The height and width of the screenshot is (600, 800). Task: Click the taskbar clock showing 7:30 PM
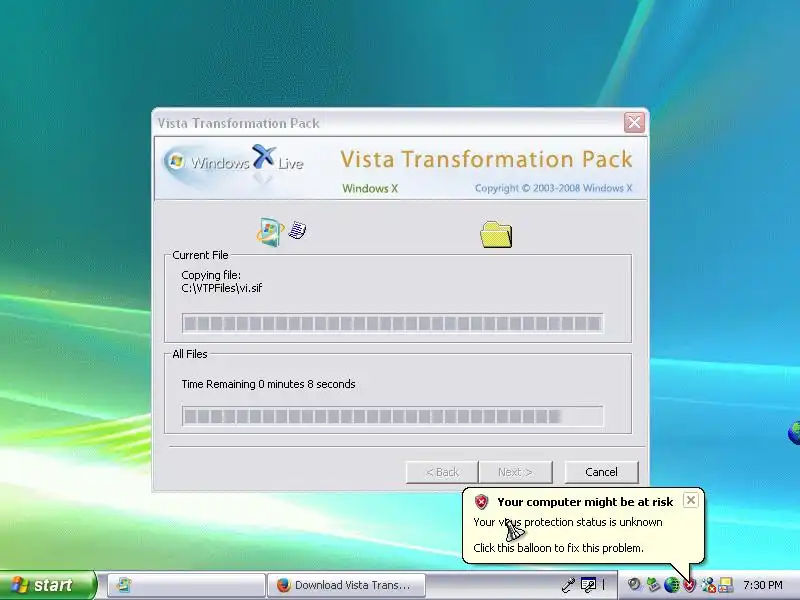point(762,585)
